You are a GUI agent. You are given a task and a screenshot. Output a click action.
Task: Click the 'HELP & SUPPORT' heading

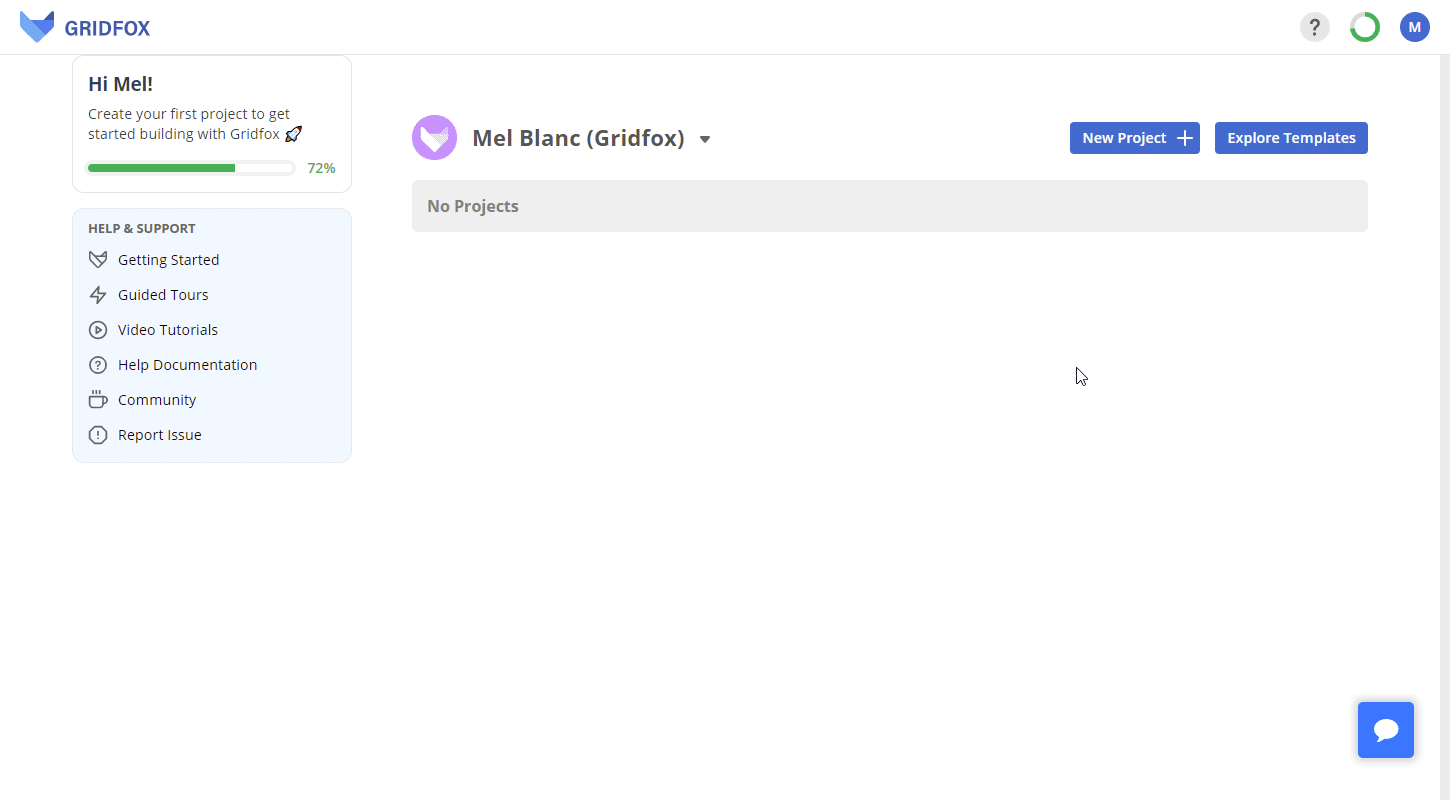tap(142, 228)
